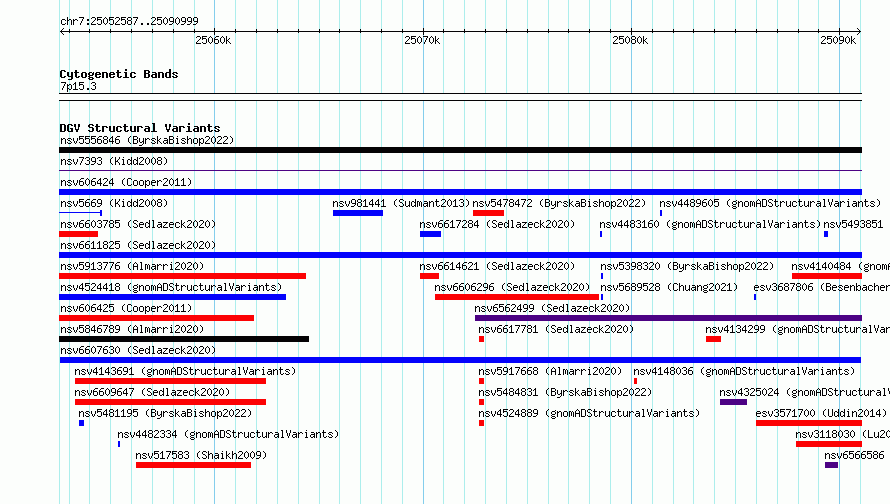
Task: Click the nsv4325024 variant label
Action: 804,392
